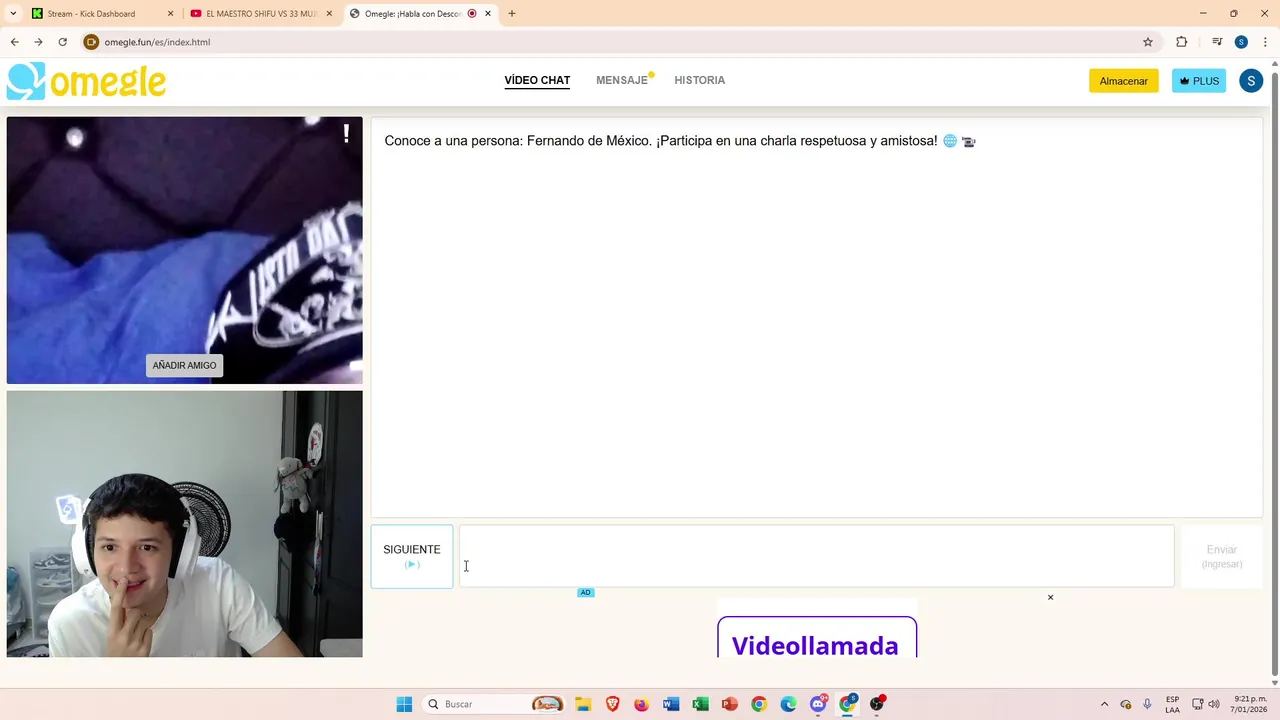Bookmark this page with star icon
The image size is (1280, 720).
click(1148, 42)
